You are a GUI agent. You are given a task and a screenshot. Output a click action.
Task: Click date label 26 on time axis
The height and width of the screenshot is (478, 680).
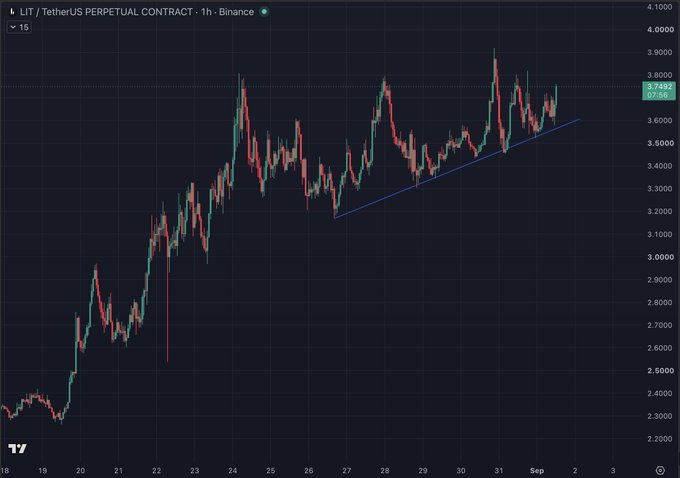pos(309,471)
